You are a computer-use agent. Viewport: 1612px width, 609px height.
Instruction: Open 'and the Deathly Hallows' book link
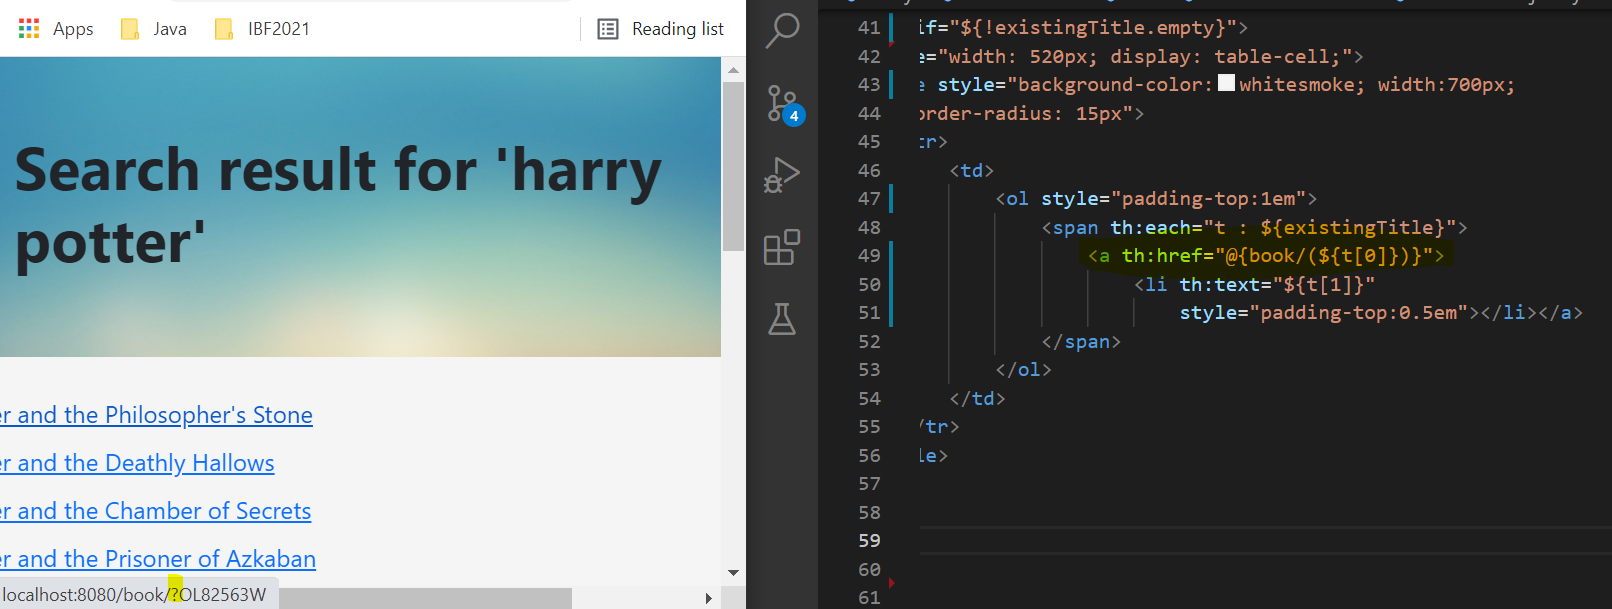(137, 463)
